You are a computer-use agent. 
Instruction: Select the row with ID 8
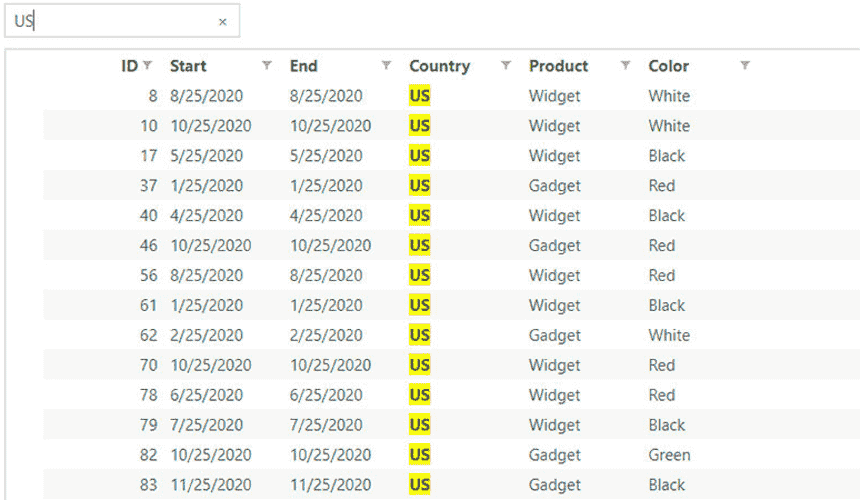451,95
